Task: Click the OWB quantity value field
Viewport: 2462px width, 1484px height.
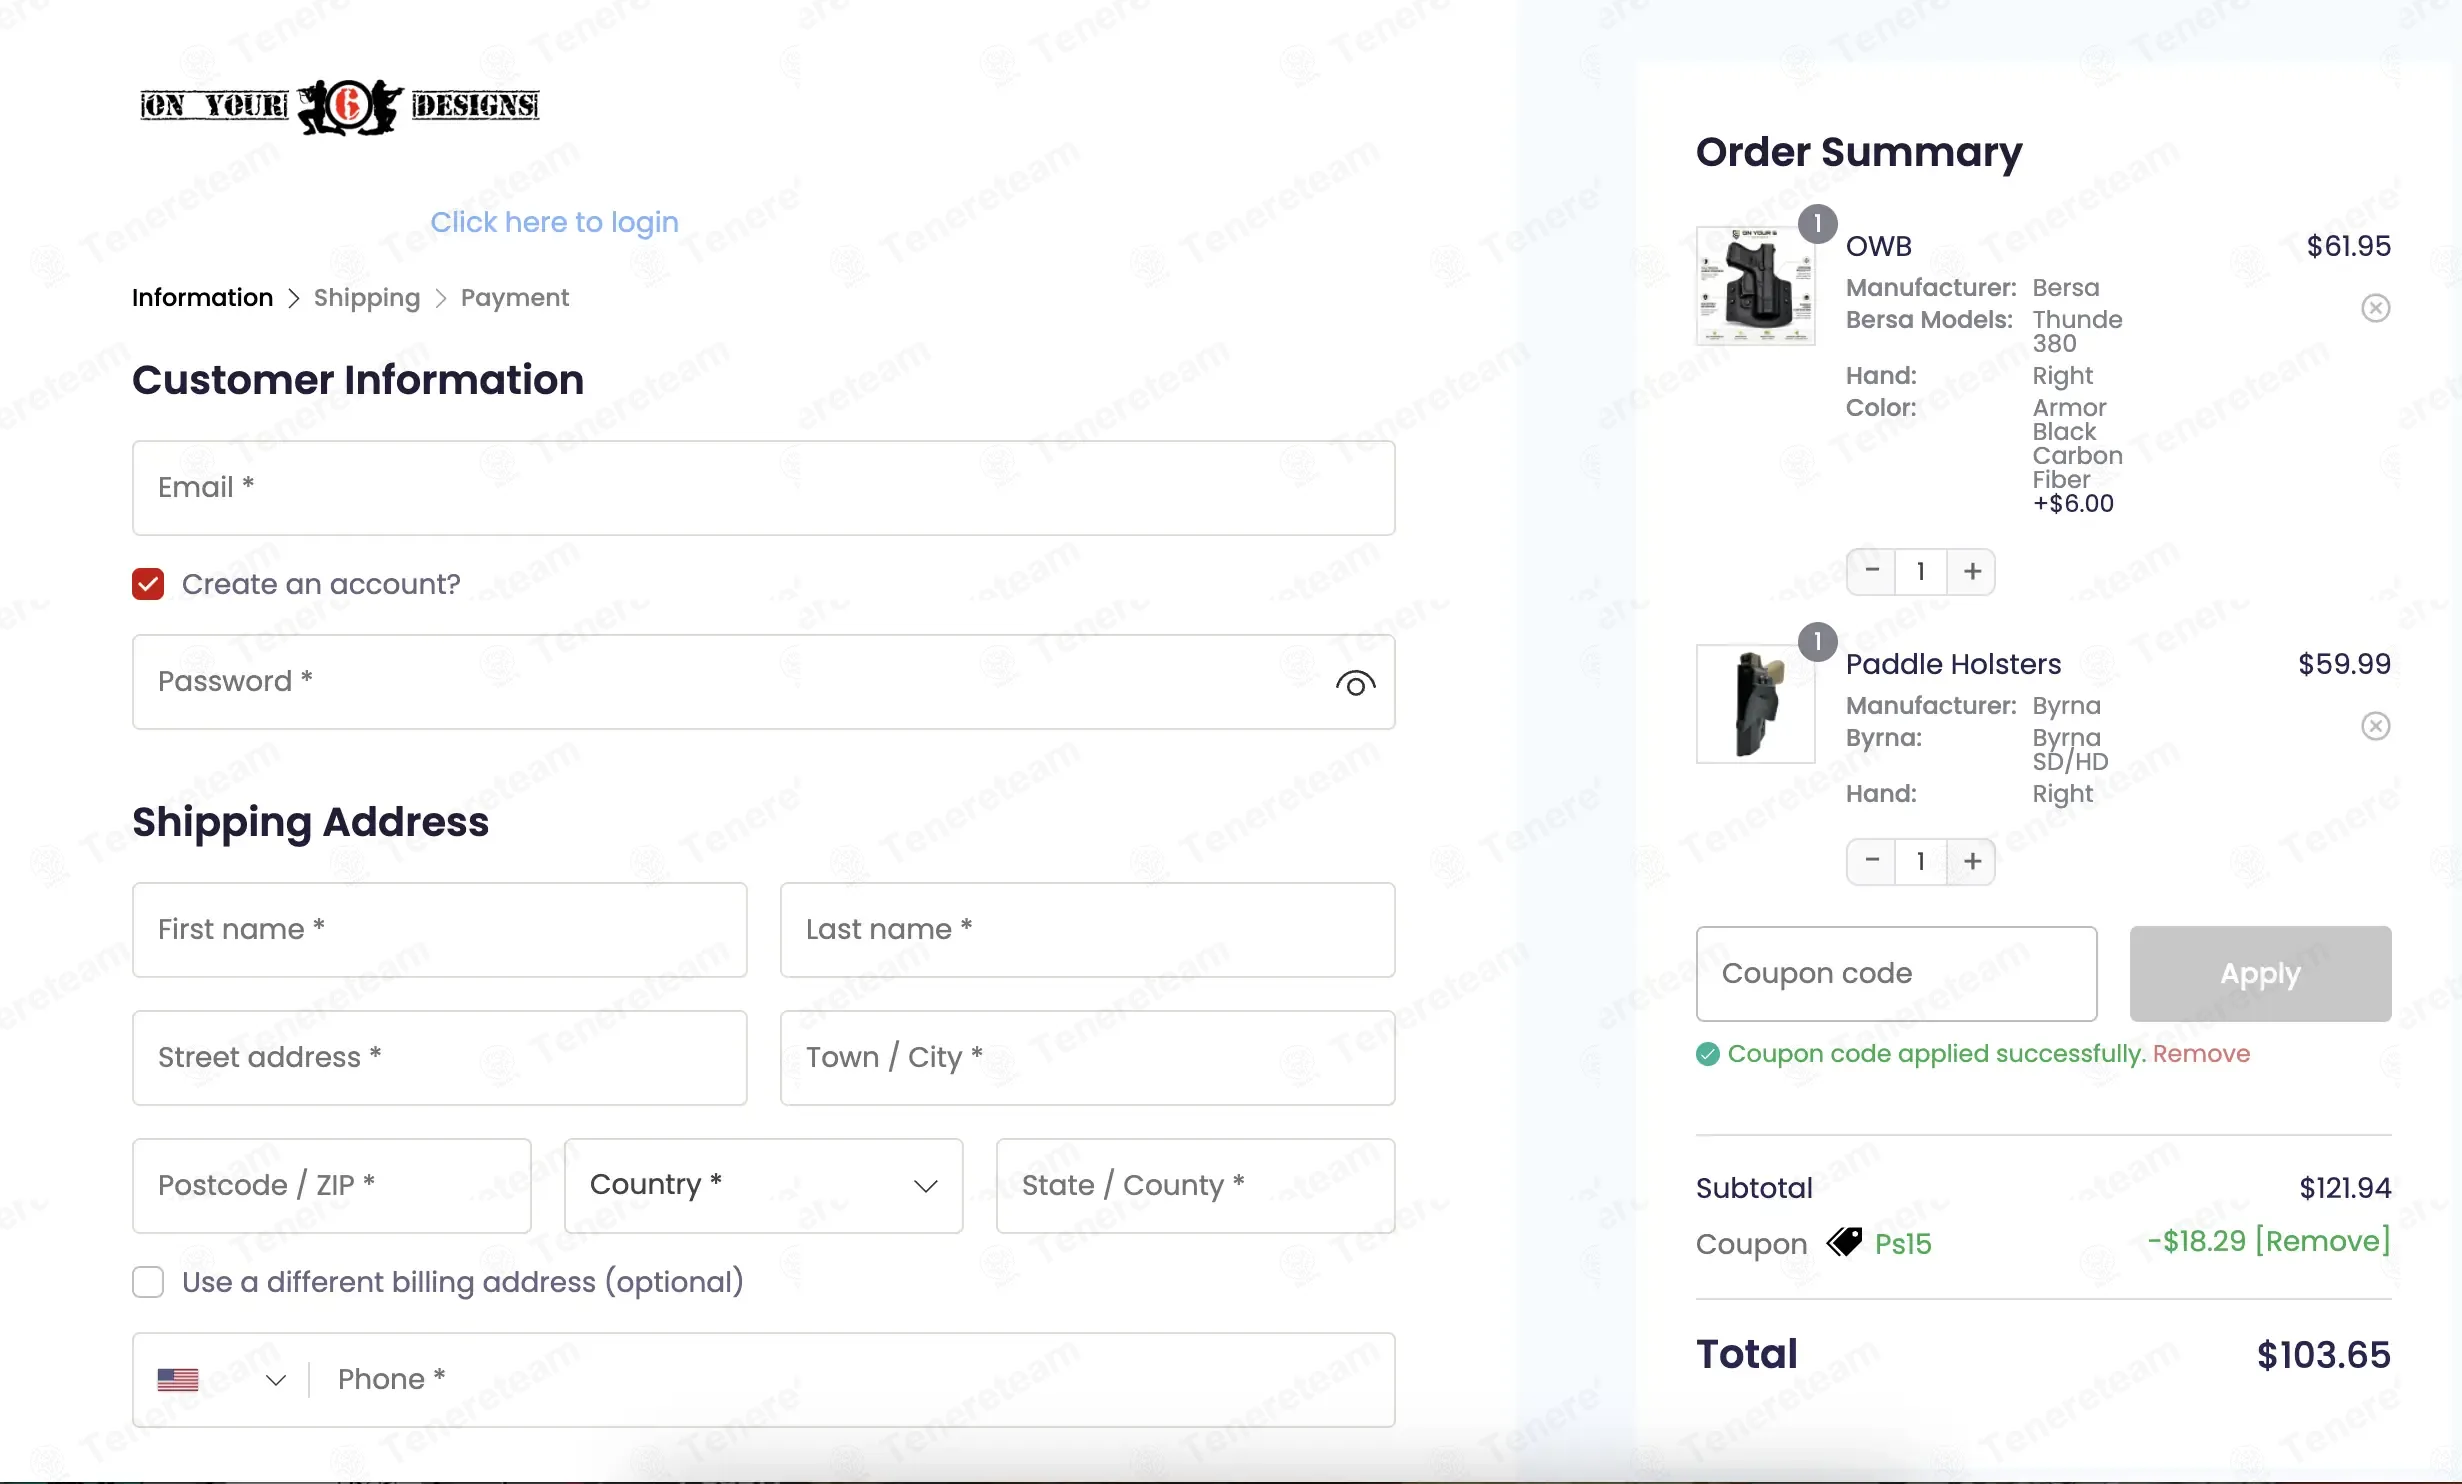Action: [x=1921, y=571]
